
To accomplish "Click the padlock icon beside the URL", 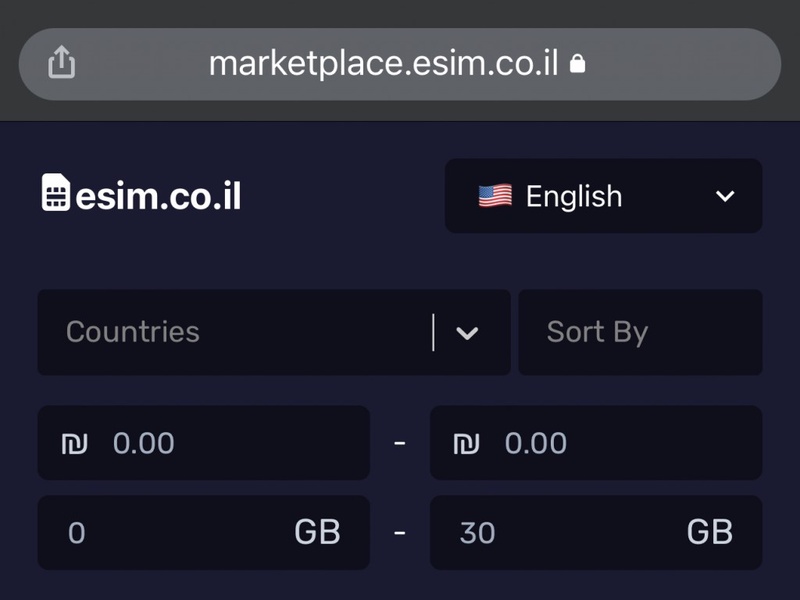I will [578, 64].
